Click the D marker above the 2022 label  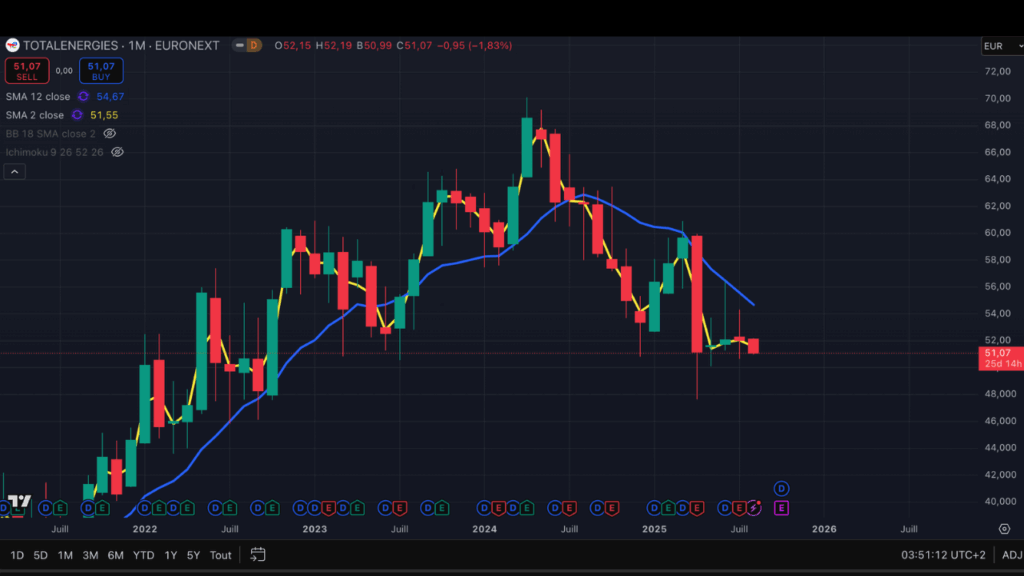[144, 508]
